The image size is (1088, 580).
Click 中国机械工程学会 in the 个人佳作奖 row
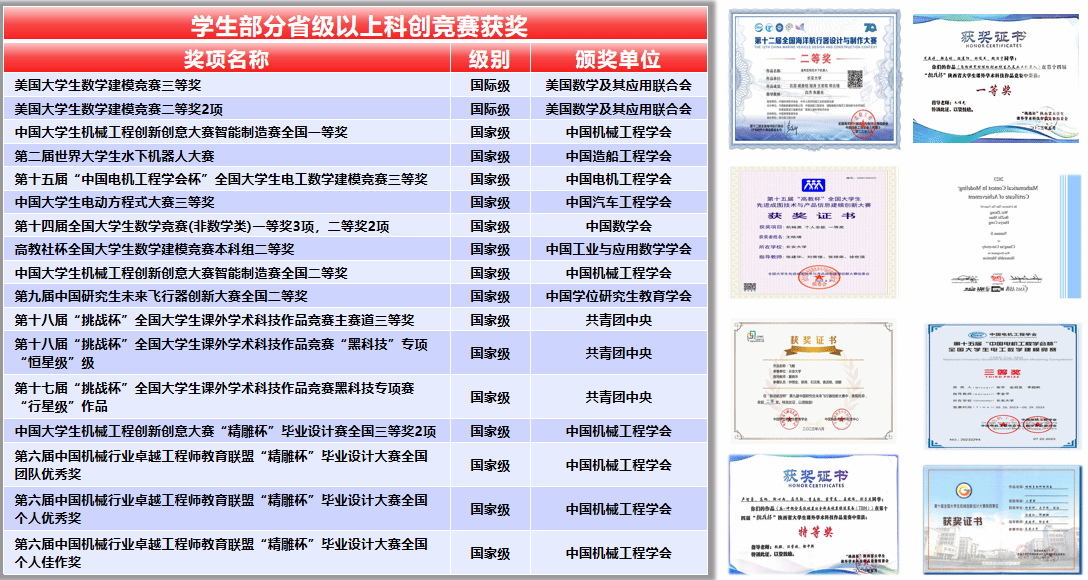(x=618, y=553)
